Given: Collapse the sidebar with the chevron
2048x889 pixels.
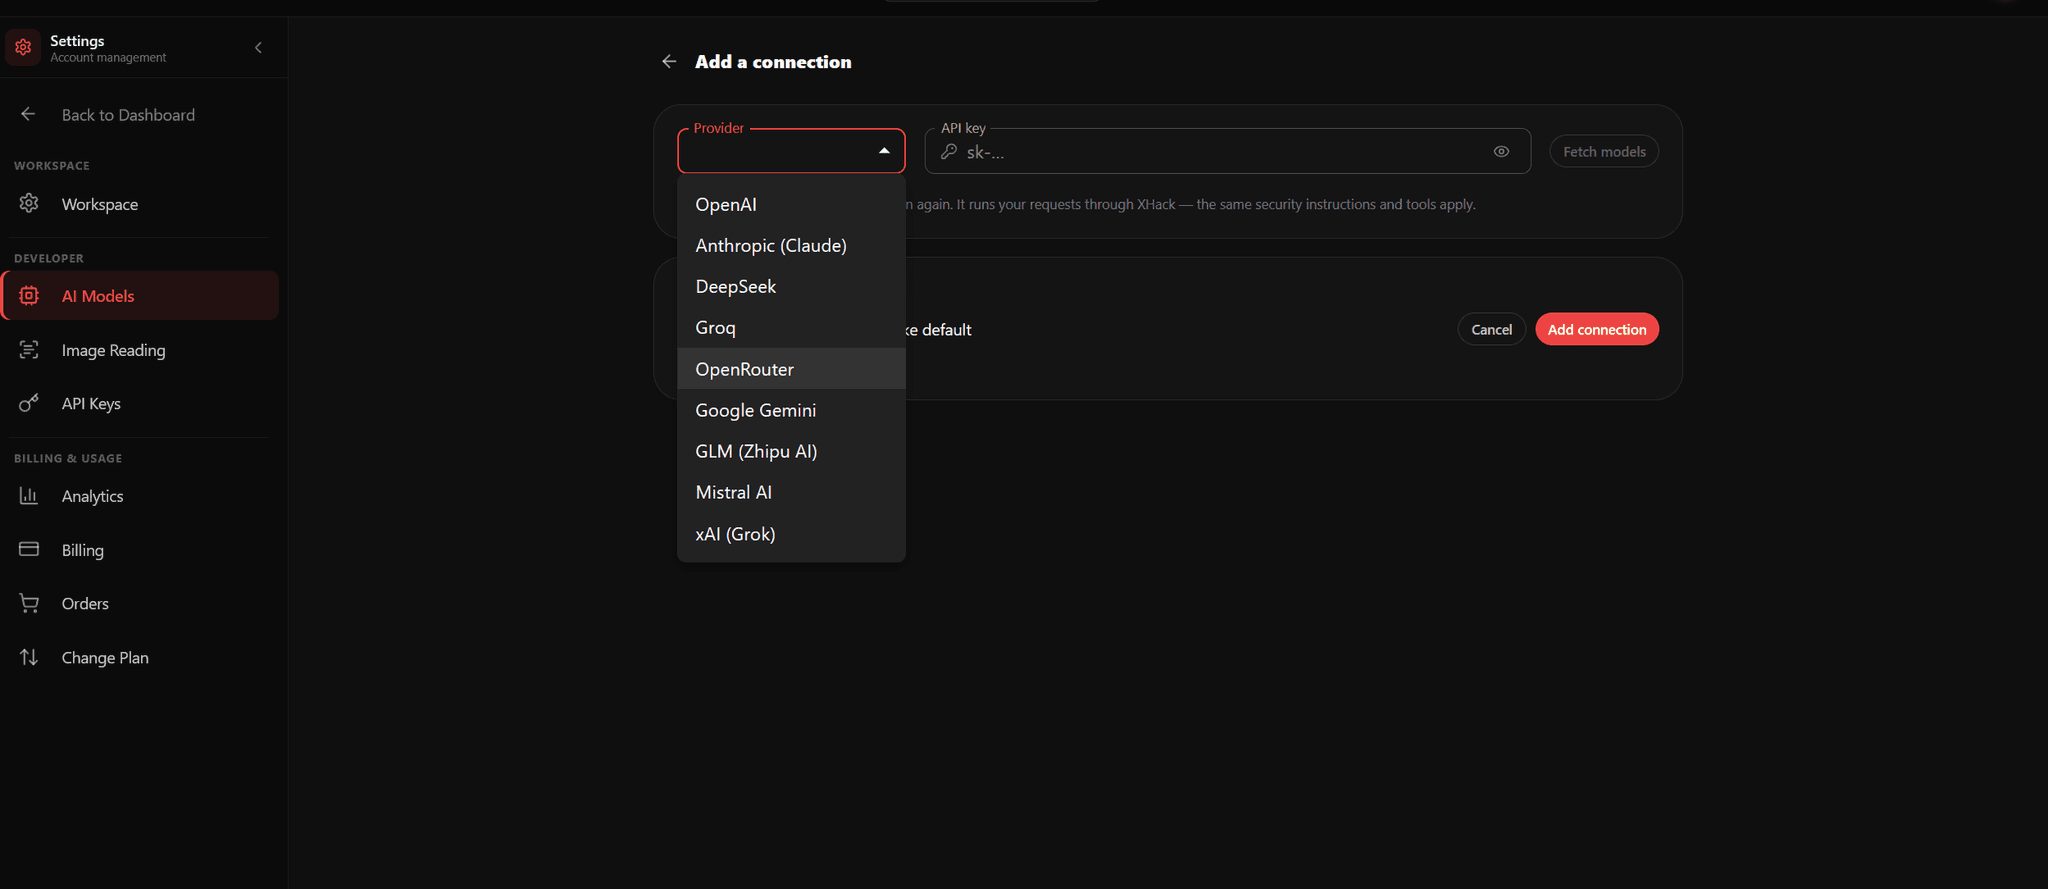Looking at the screenshot, I should coord(258,48).
